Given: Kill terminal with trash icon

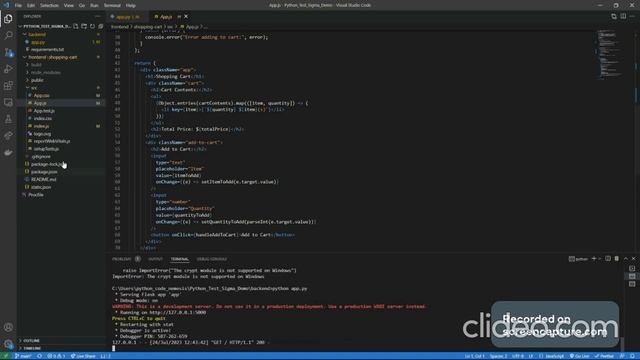Looking at the screenshot, I should [x=617, y=259].
